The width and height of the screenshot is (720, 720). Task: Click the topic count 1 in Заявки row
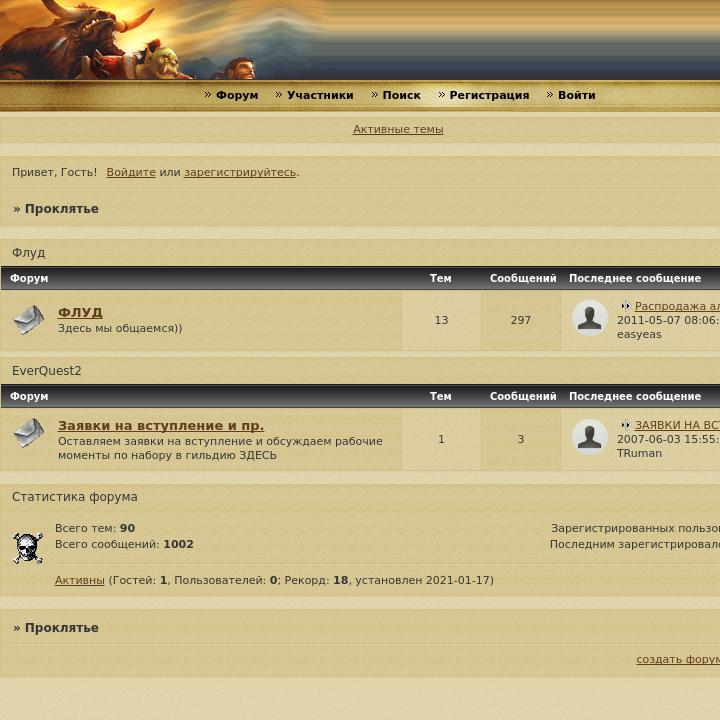point(441,439)
